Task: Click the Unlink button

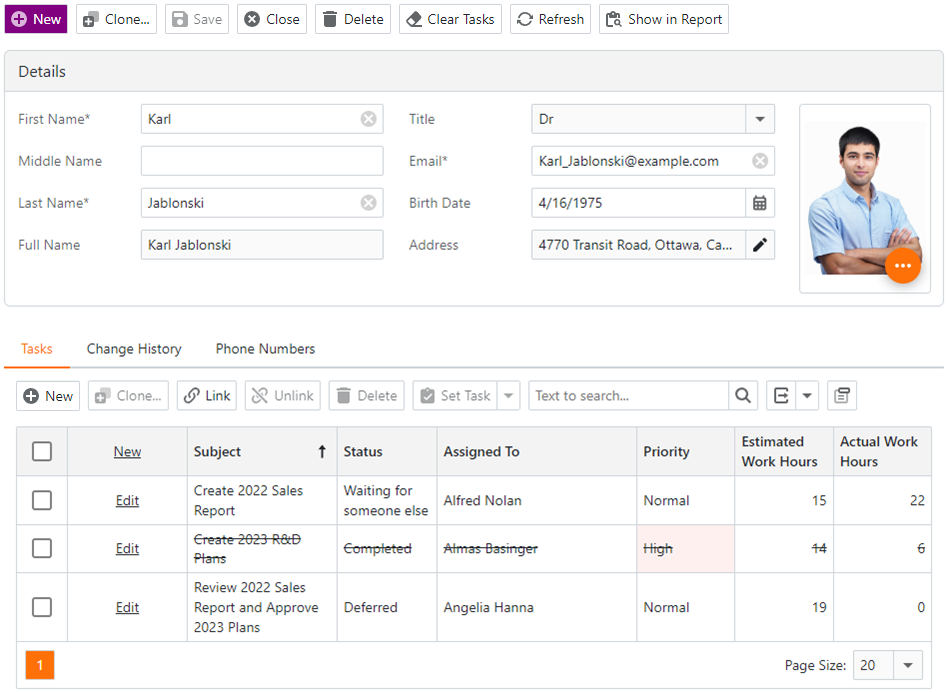Action: [x=282, y=396]
